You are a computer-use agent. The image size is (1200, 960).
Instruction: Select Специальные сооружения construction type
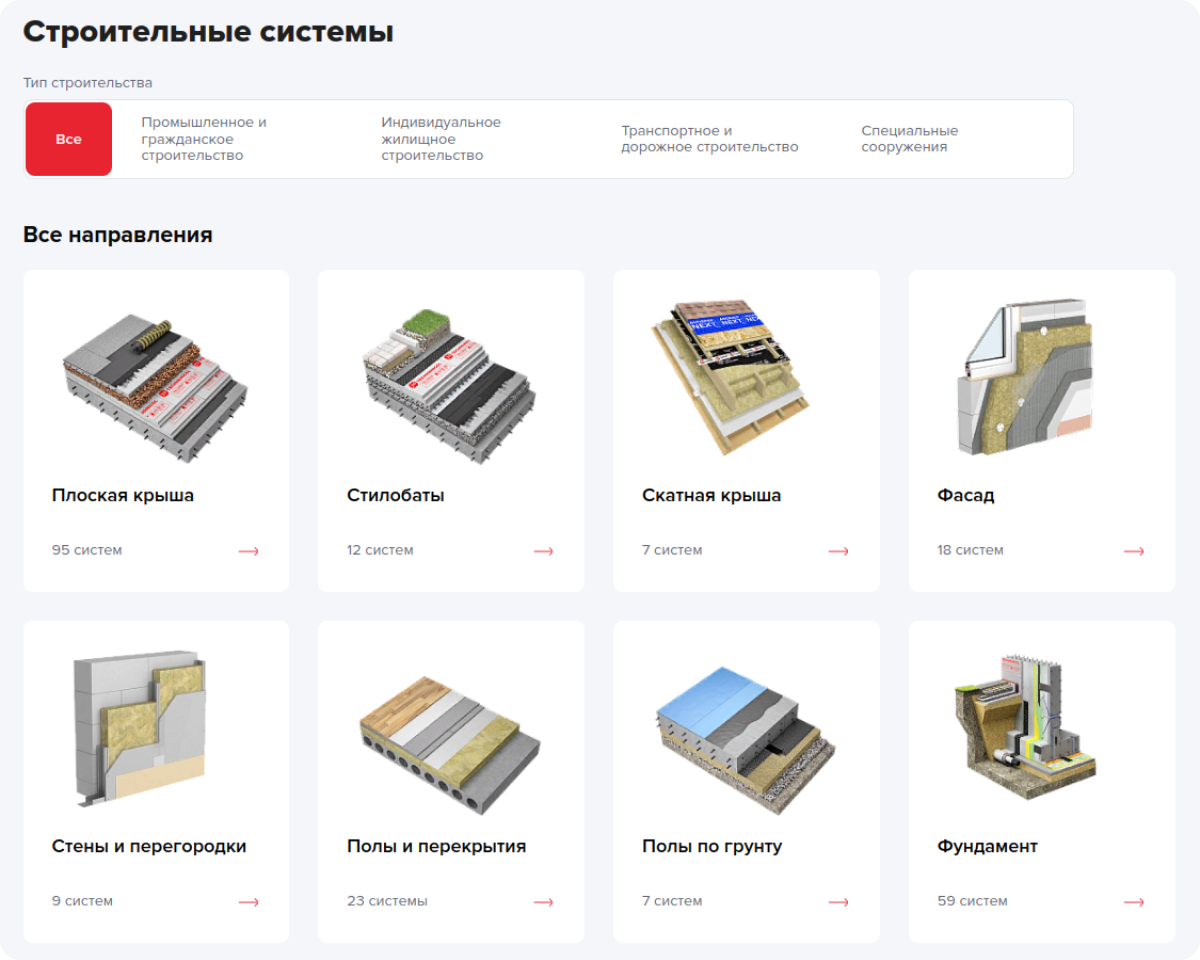pos(909,139)
